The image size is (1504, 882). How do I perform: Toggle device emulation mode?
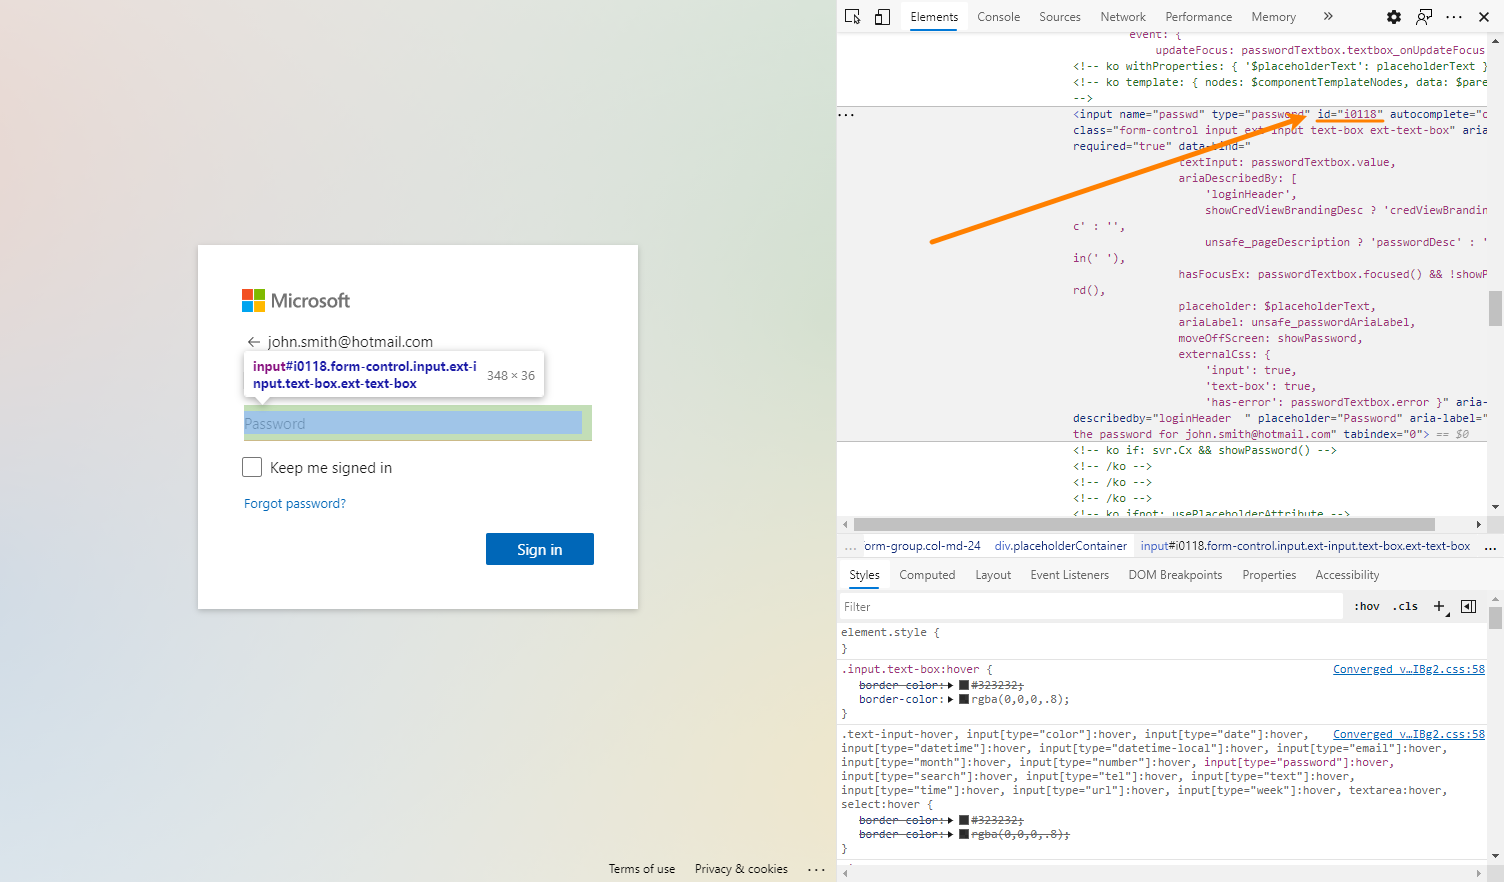[x=881, y=16]
